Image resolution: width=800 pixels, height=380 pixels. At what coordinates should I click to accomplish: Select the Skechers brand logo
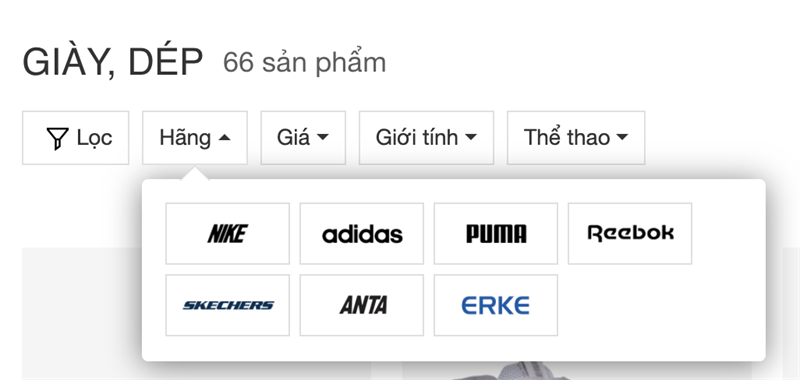coord(228,305)
